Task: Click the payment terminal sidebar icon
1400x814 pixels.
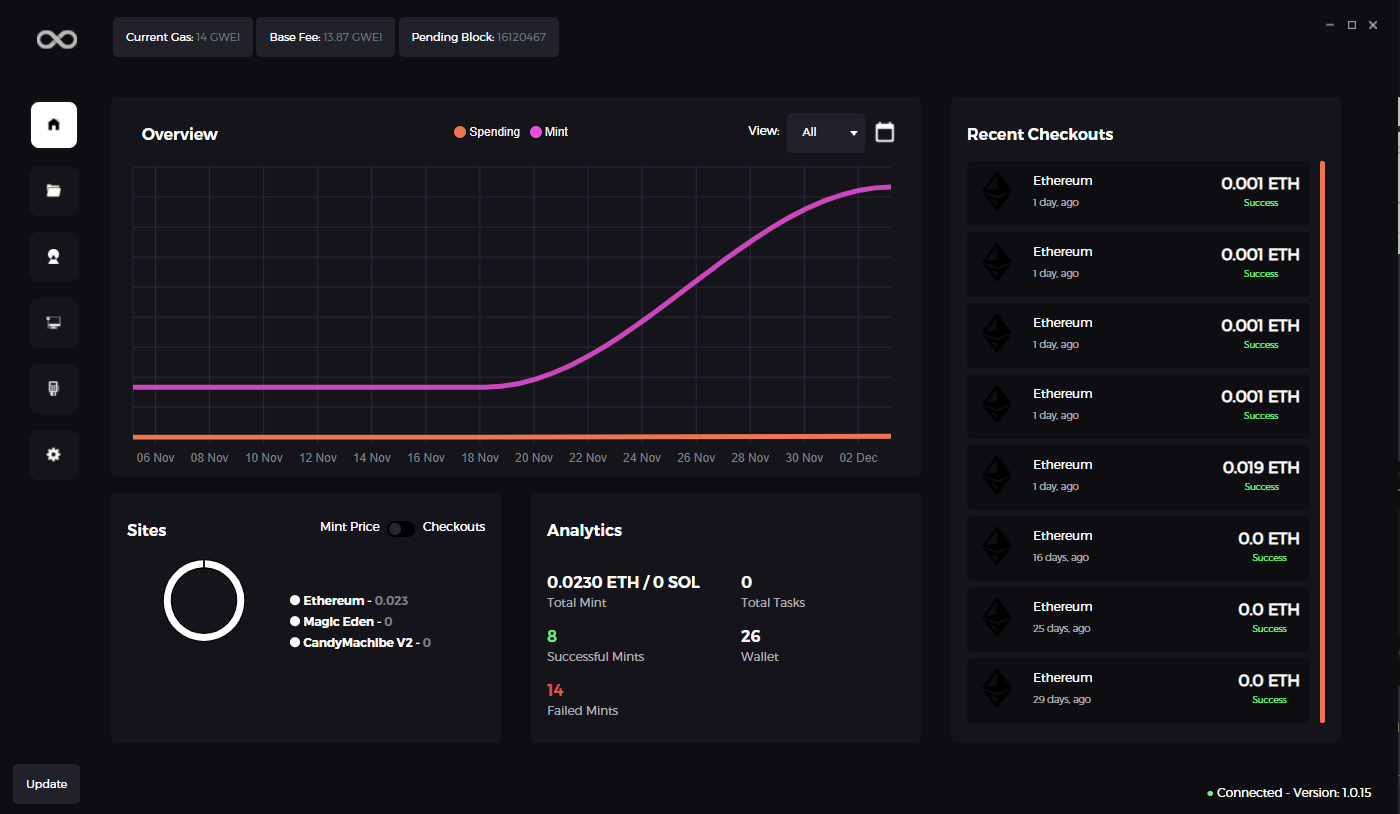Action: (54, 389)
